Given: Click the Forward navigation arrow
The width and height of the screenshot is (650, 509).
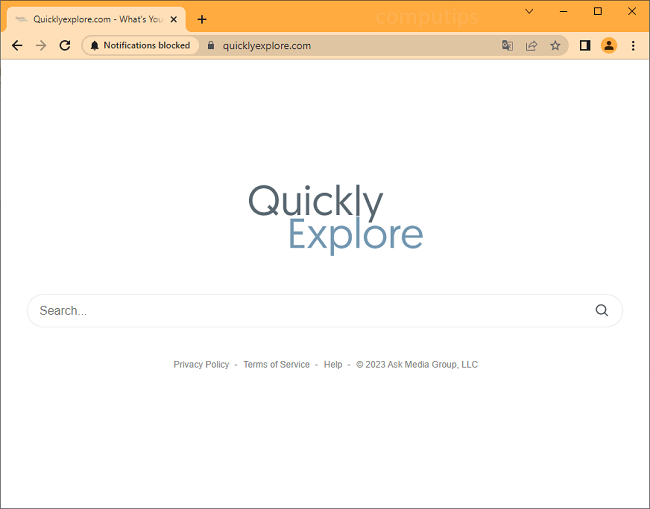Looking at the screenshot, I should tap(41, 45).
